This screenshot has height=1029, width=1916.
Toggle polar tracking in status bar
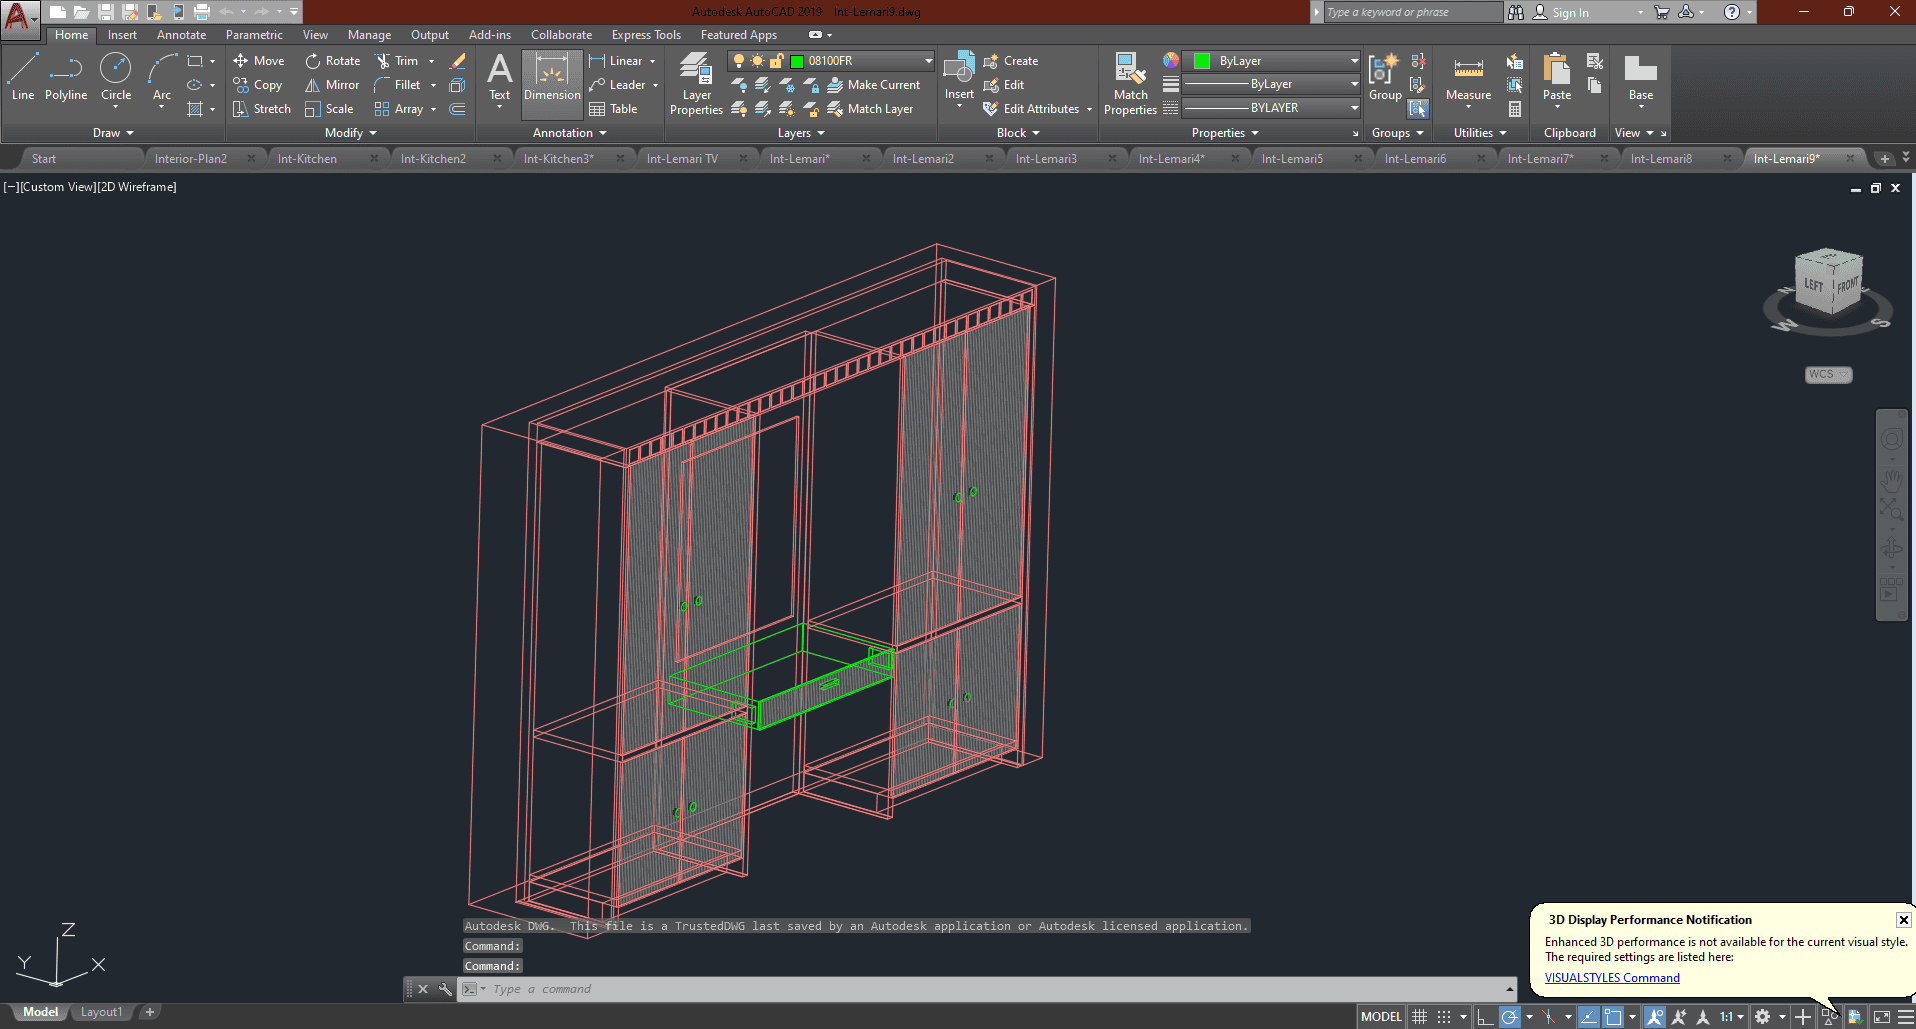(x=1510, y=1017)
